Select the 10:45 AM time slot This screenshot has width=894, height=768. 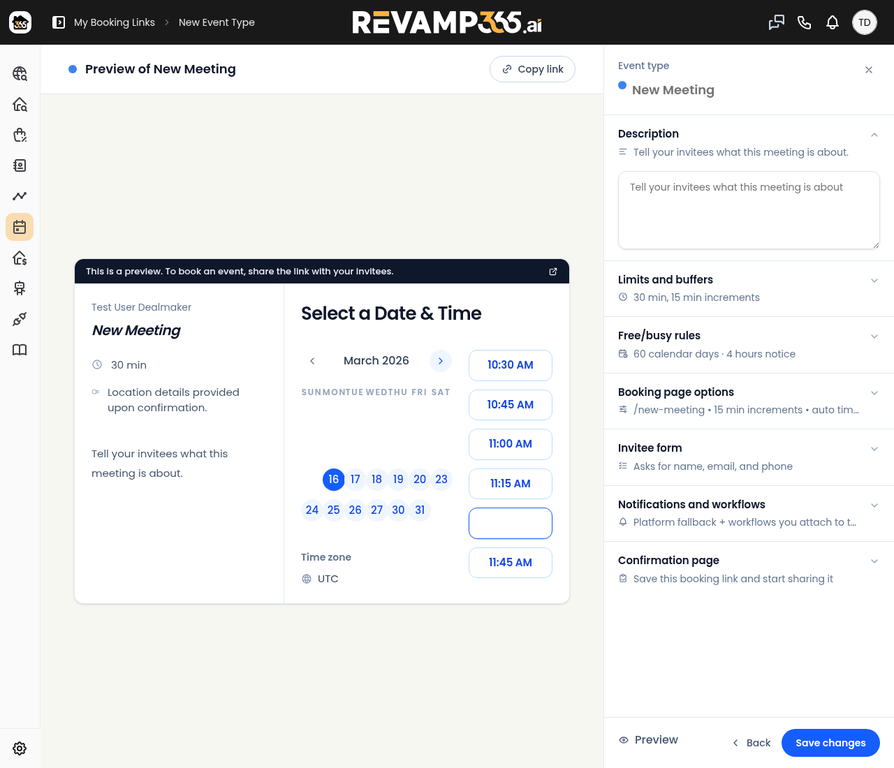click(510, 404)
